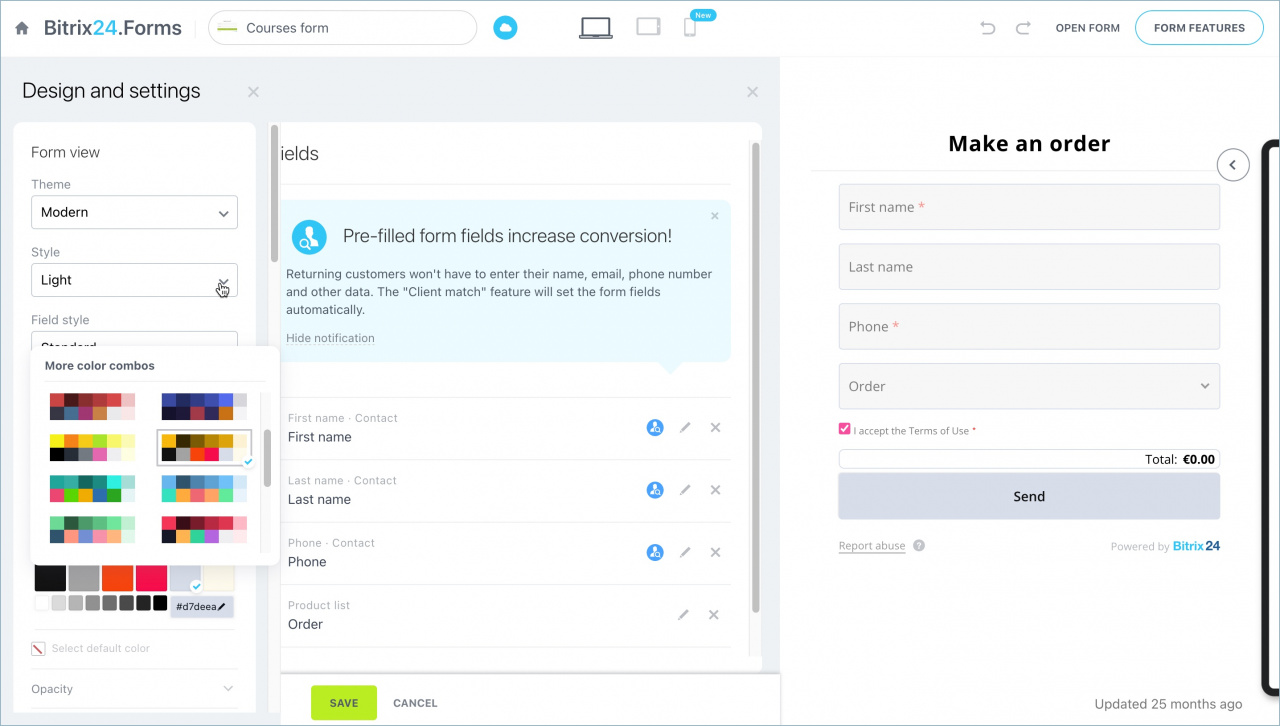
Task: Open the Order dropdown in form preview
Action: [1029, 386]
